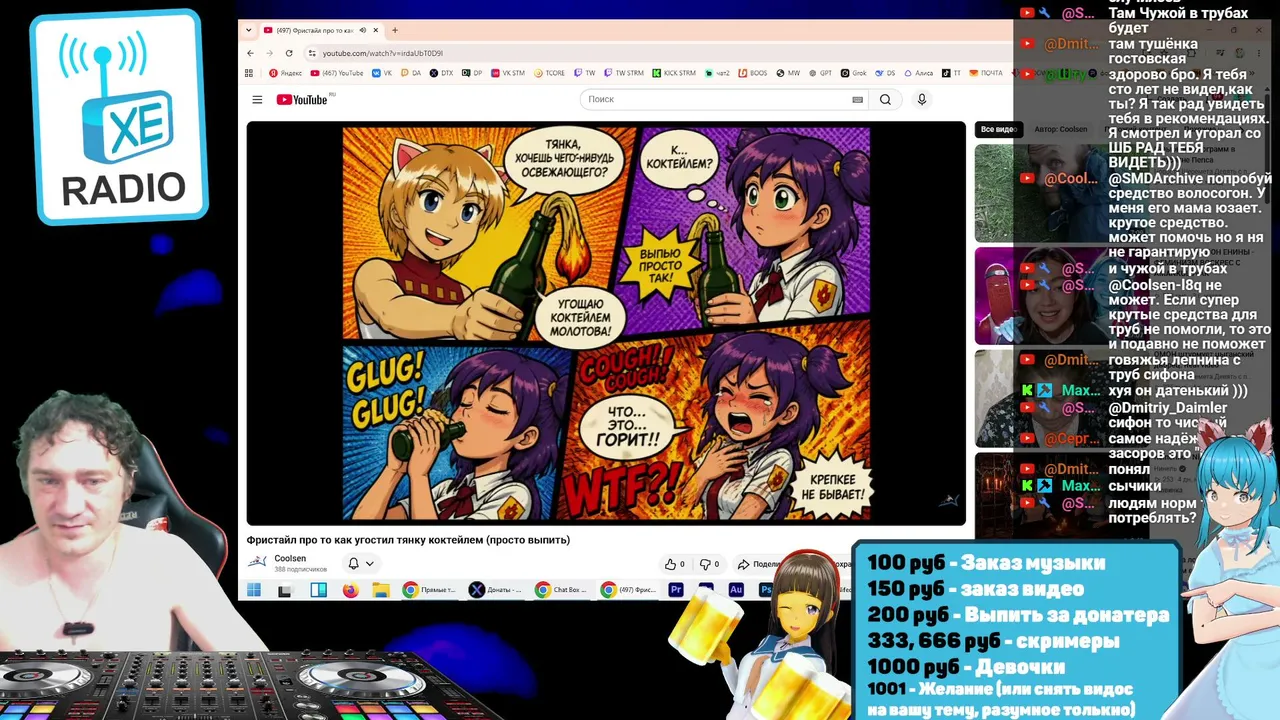The height and width of the screenshot is (720, 1280).
Task: Click the video title "Фристайл про то как угостил тянку коктейлем"
Action: tap(408, 540)
